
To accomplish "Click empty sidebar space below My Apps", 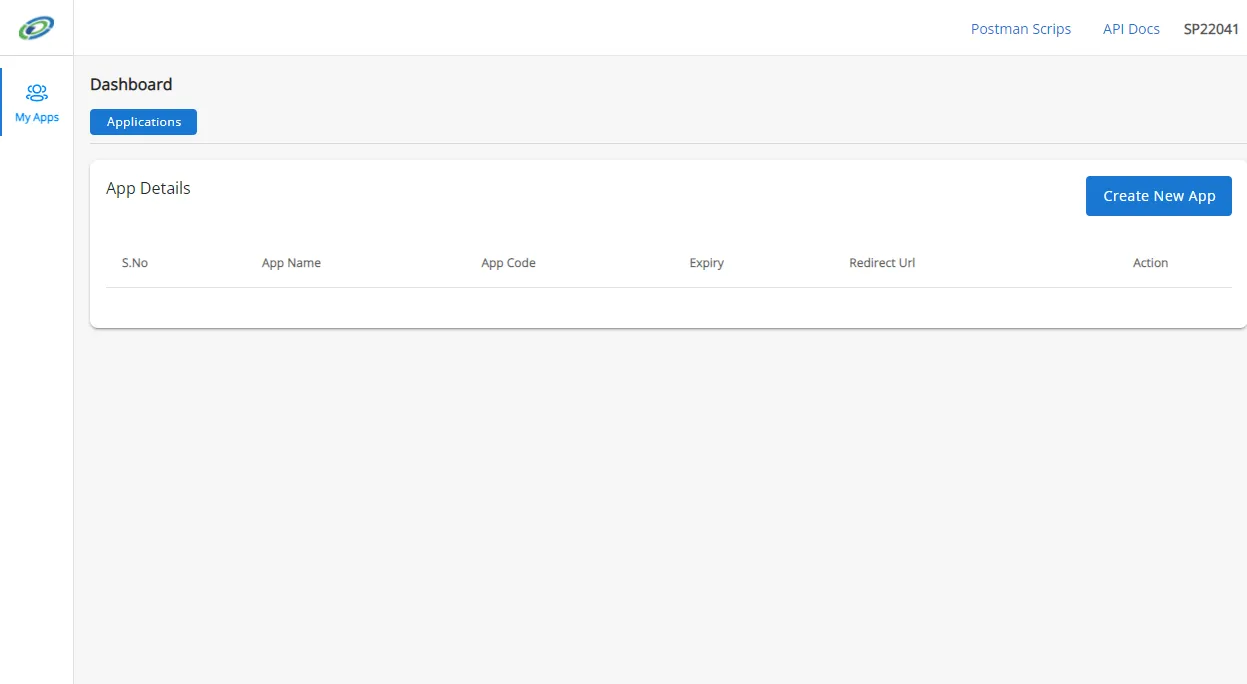I will point(37,400).
